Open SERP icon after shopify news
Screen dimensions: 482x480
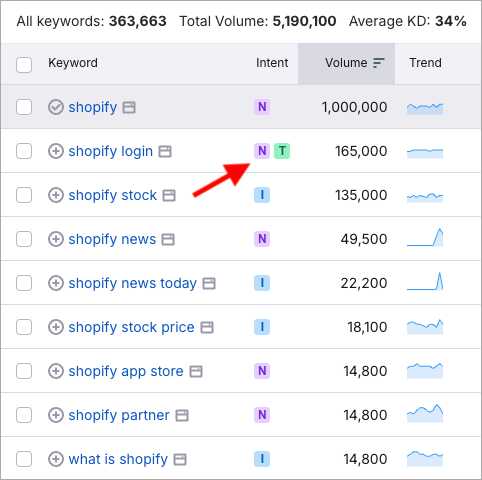click(x=168, y=240)
